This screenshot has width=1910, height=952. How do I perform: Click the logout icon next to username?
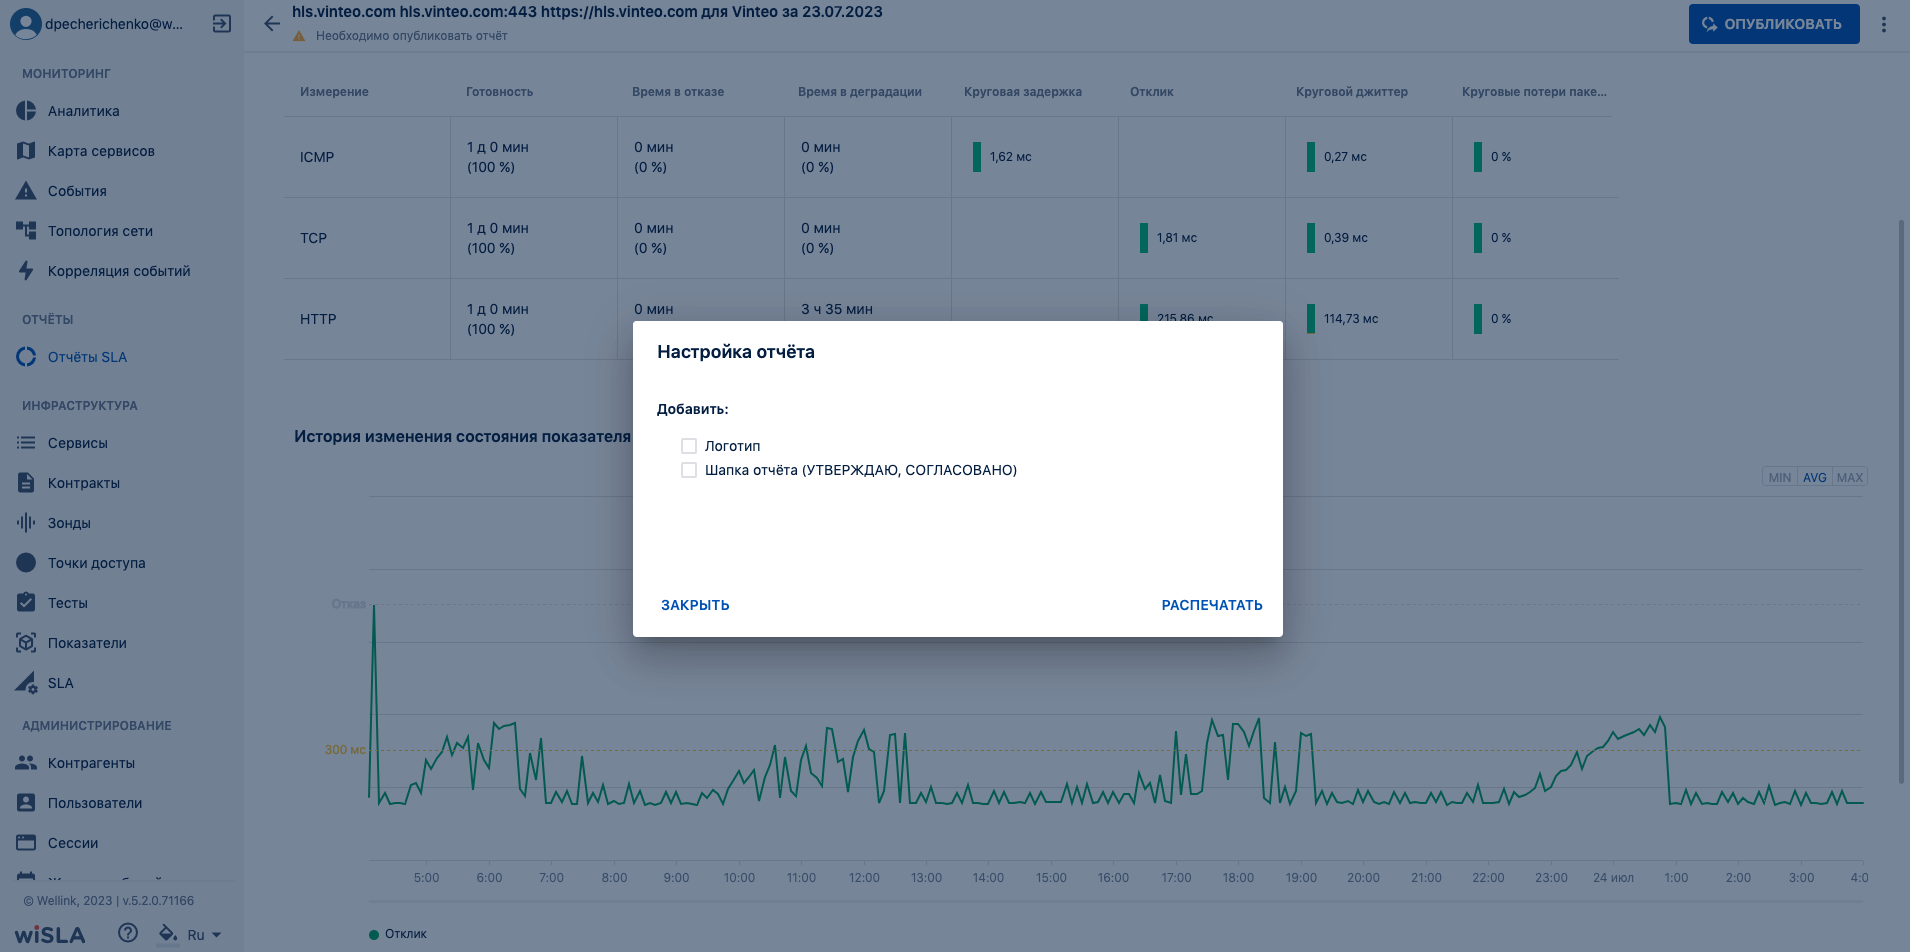pyautogui.click(x=222, y=24)
